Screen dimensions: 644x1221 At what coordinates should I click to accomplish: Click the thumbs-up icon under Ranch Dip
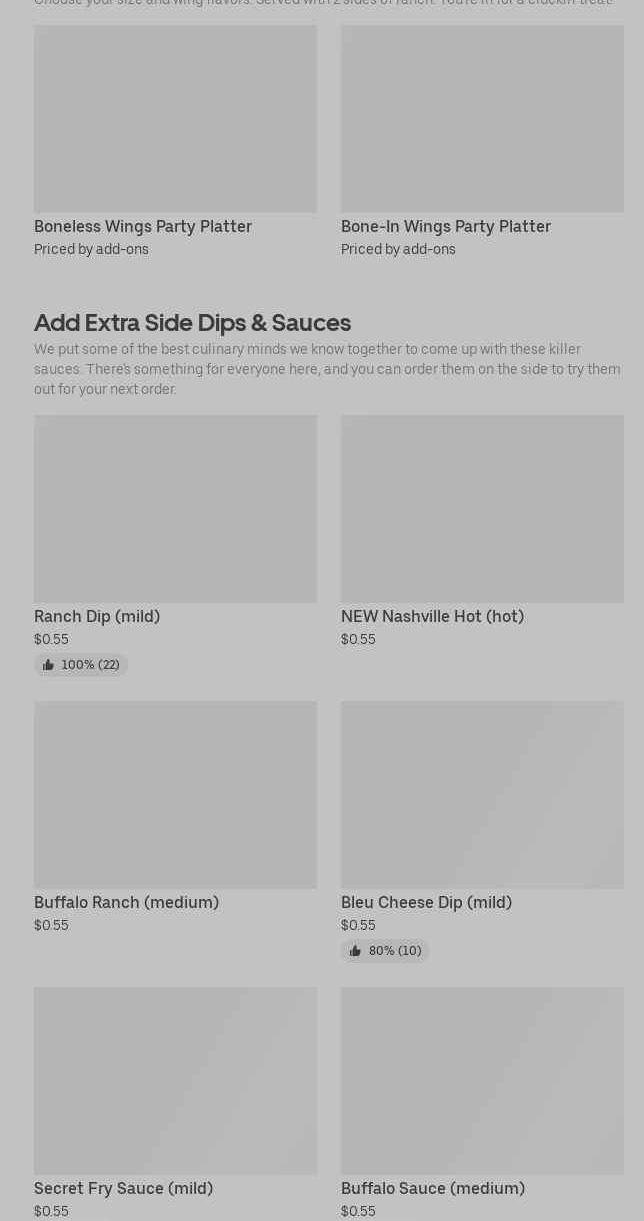pos(48,665)
